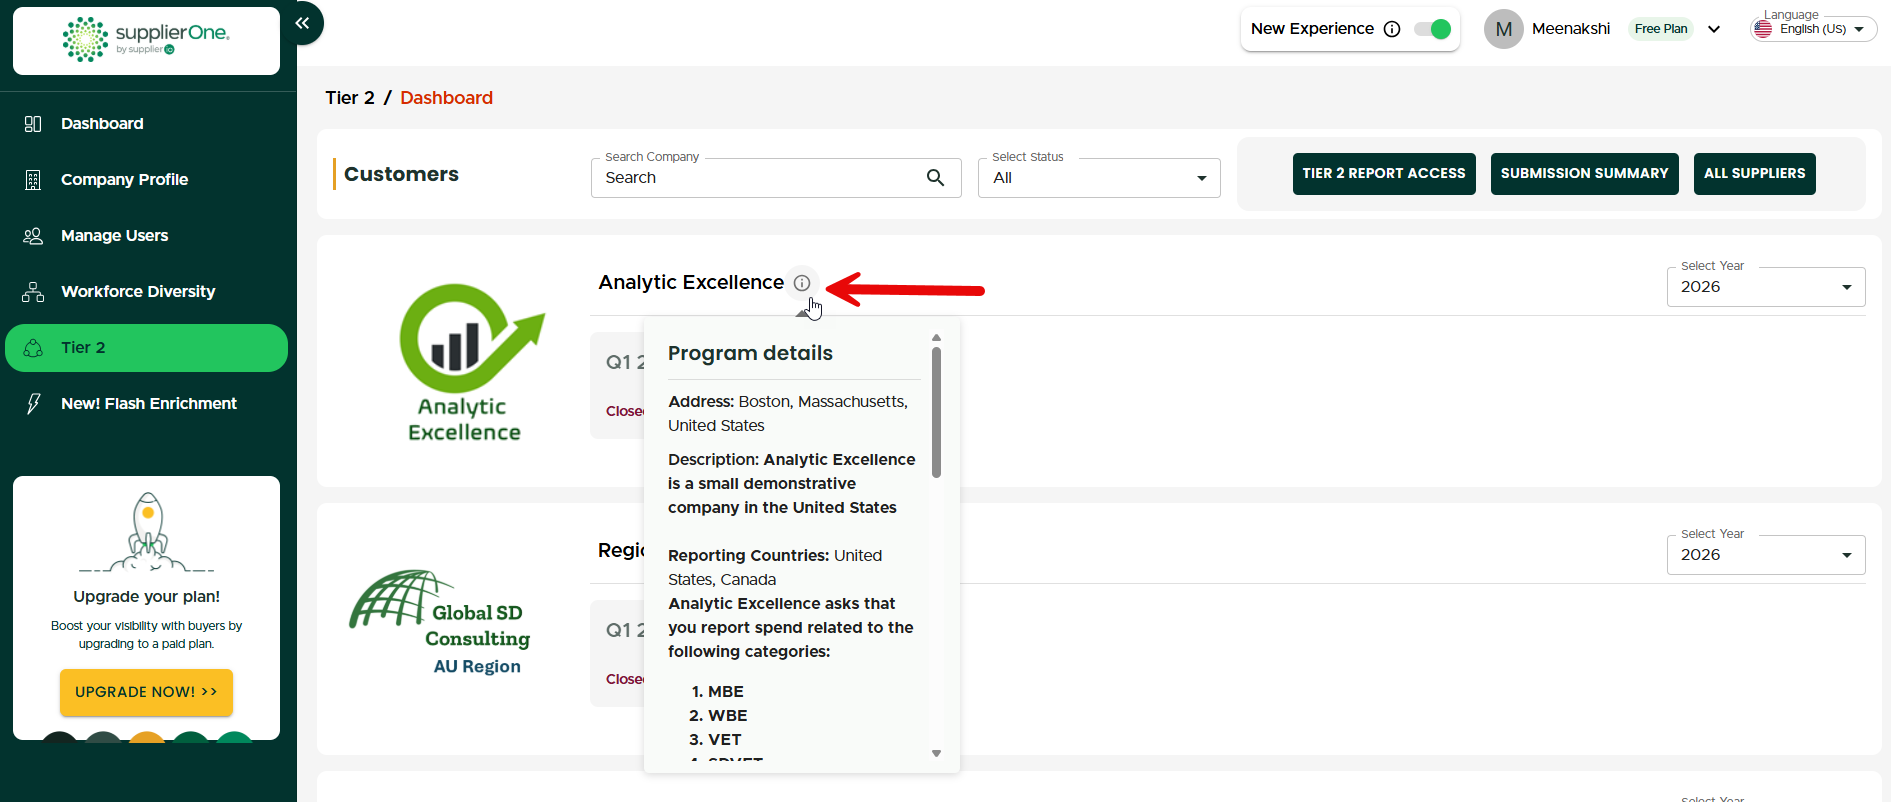Click the Flash Enrichment lightning icon
This screenshot has height=802, width=1891.
point(33,404)
